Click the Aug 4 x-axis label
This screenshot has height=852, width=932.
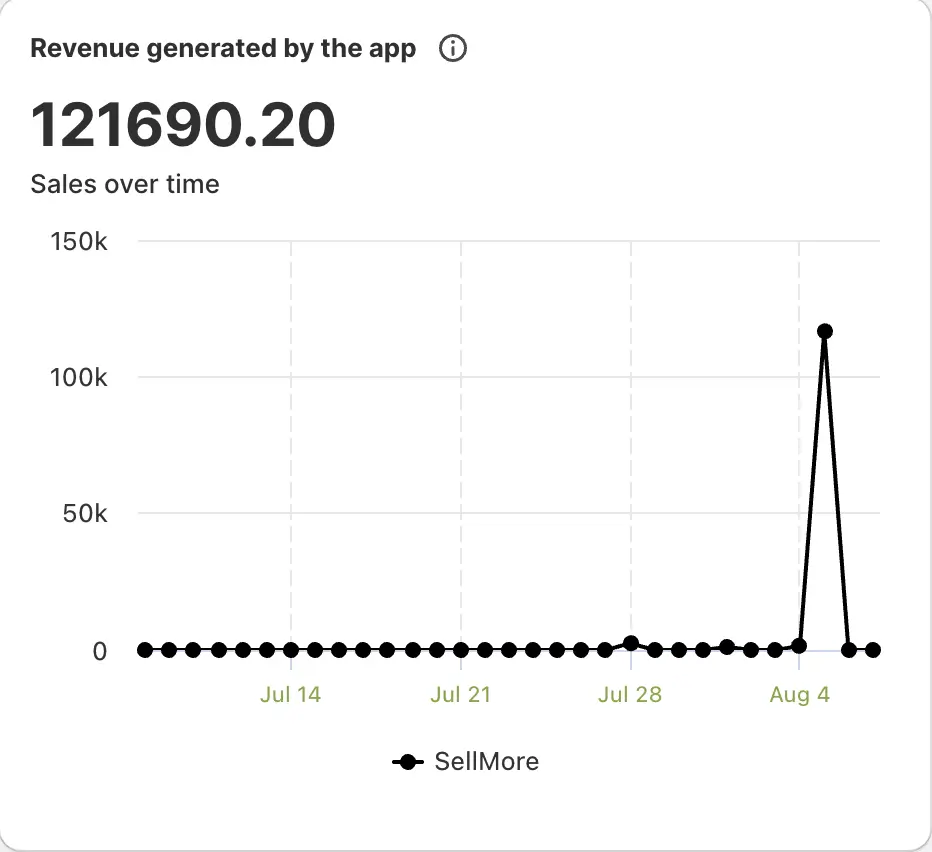pyautogui.click(x=799, y=695)
